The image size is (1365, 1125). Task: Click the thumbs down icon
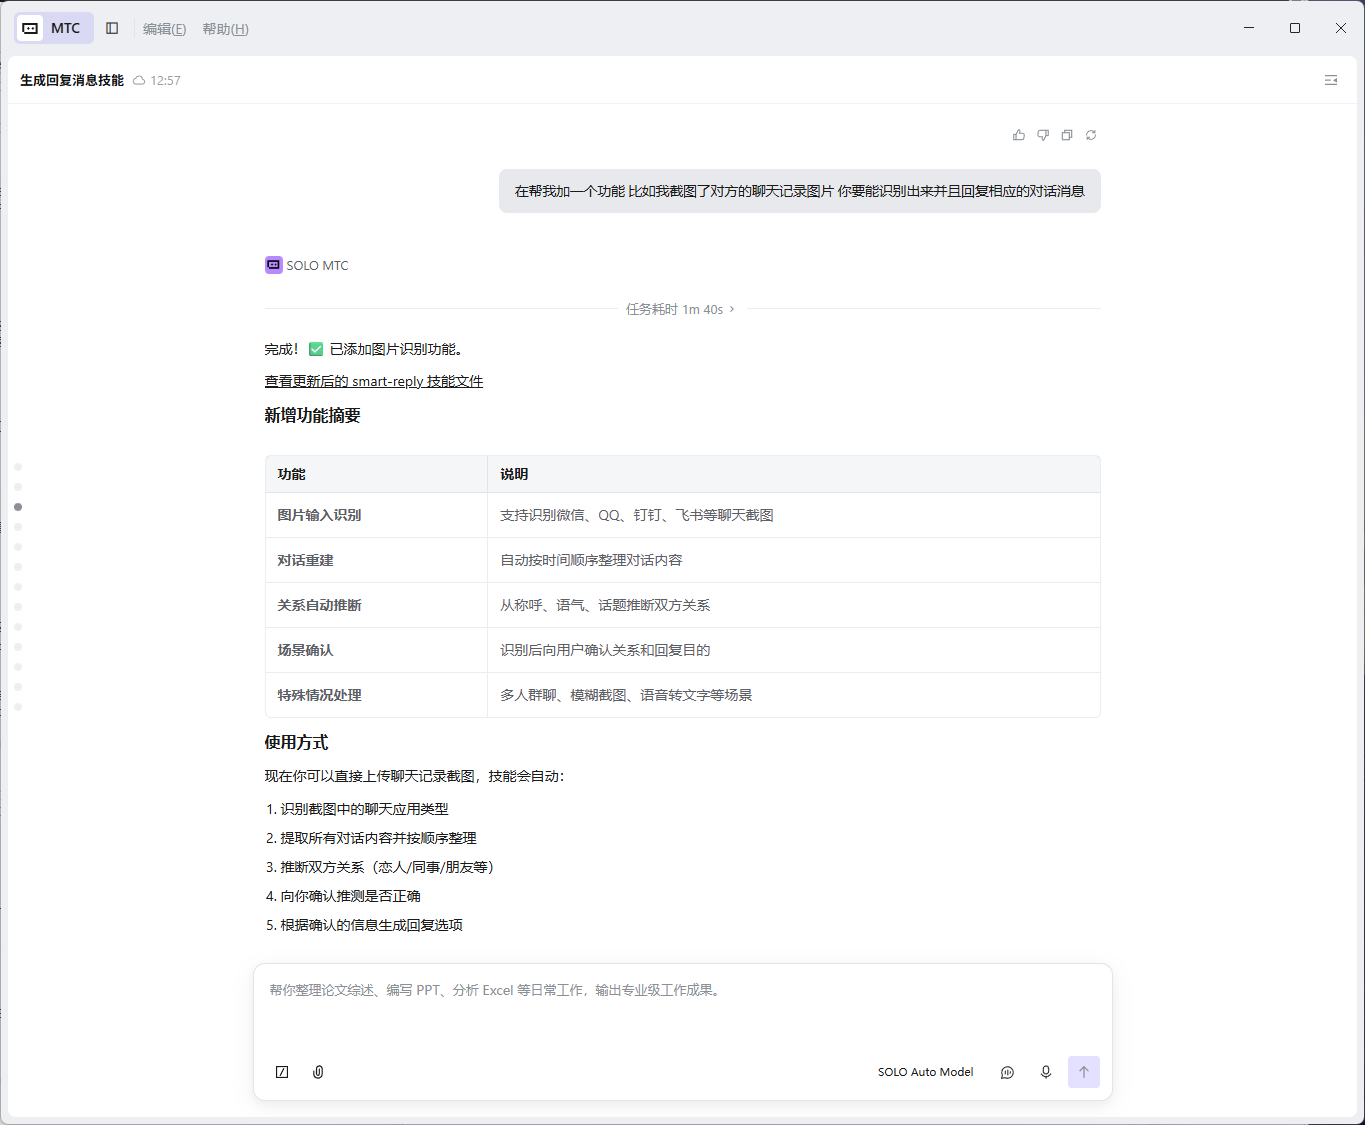pos(1043,135)
